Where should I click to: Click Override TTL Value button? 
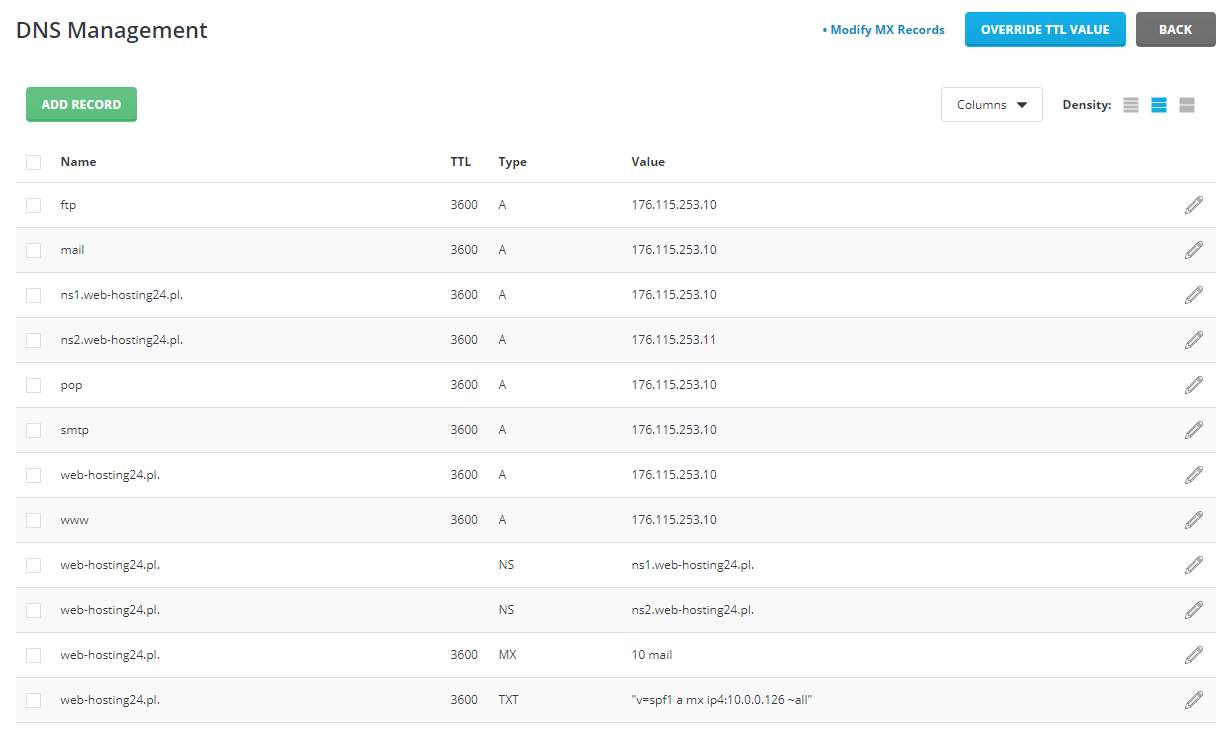[1044, 30]
